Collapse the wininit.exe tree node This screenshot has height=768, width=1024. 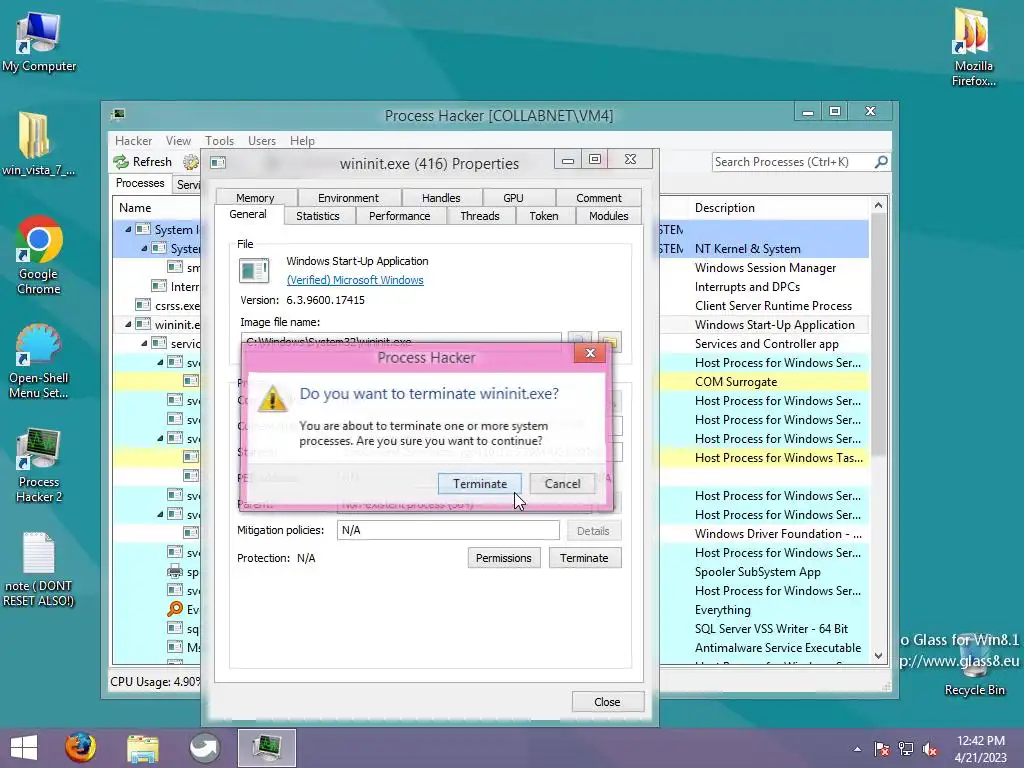(x=128, y=324)
